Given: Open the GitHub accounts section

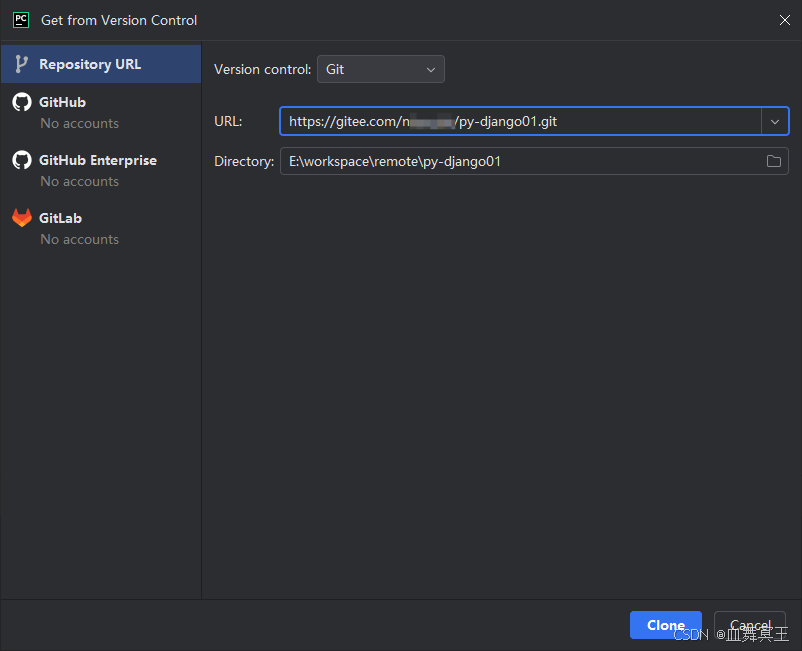Looking at the screenshot, I should 101,112.
